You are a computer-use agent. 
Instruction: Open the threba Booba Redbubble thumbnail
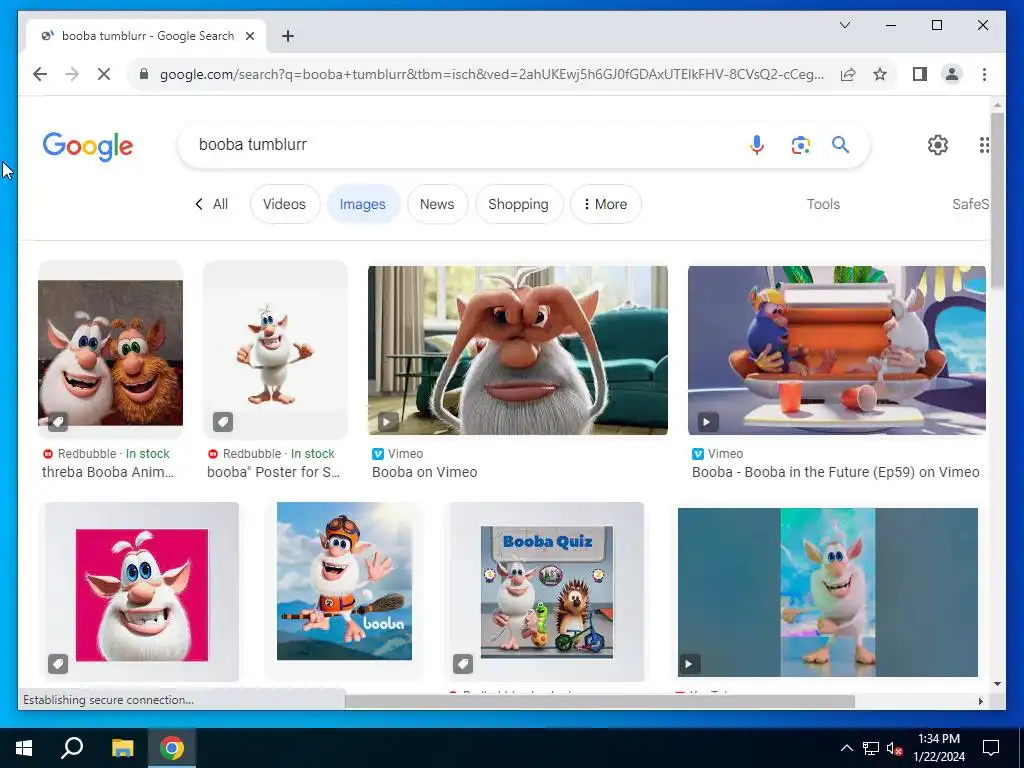[x=110, y=351]
